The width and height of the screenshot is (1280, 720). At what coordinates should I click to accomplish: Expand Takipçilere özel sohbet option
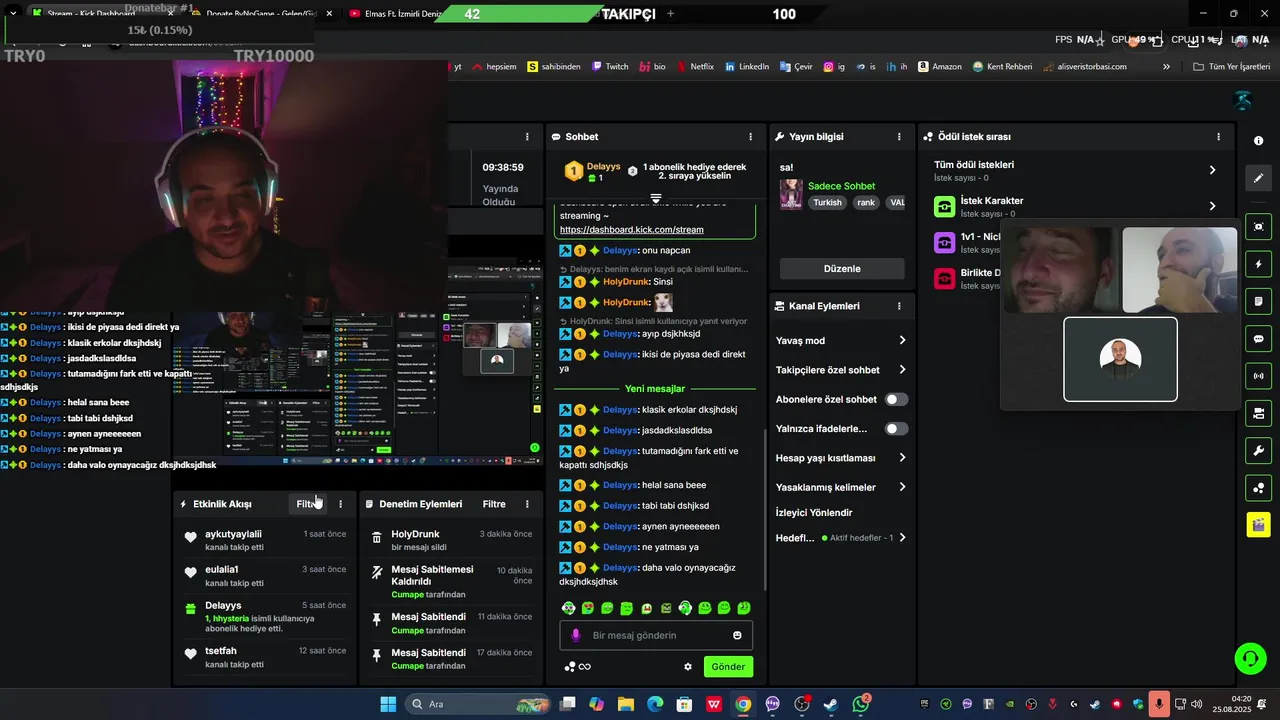click(x=842, y=370)
